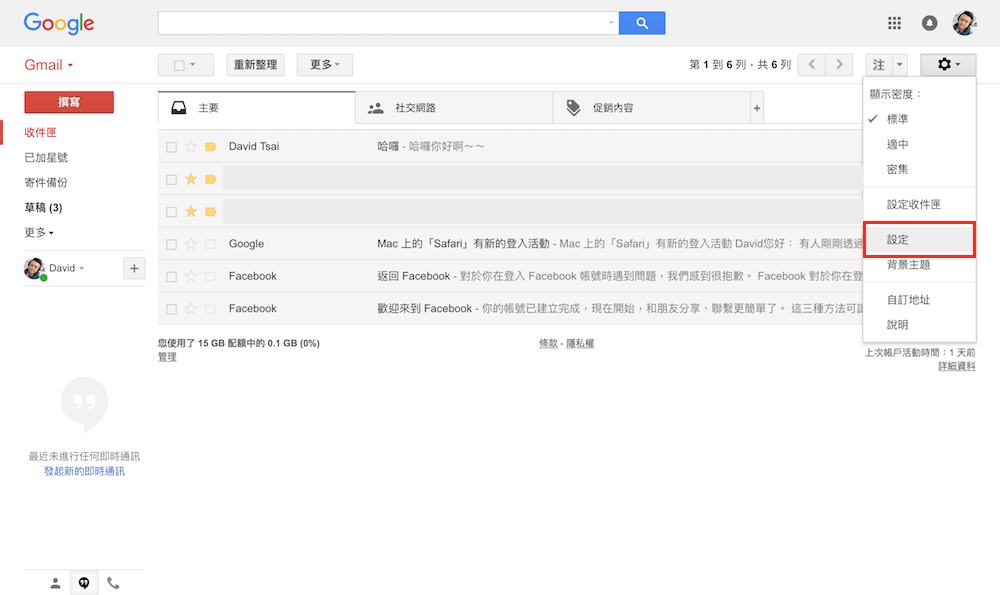This screenshot has width=1000, height=595.
Task: Open the contacts person icon at bottom
Action: tap(55, 582)
